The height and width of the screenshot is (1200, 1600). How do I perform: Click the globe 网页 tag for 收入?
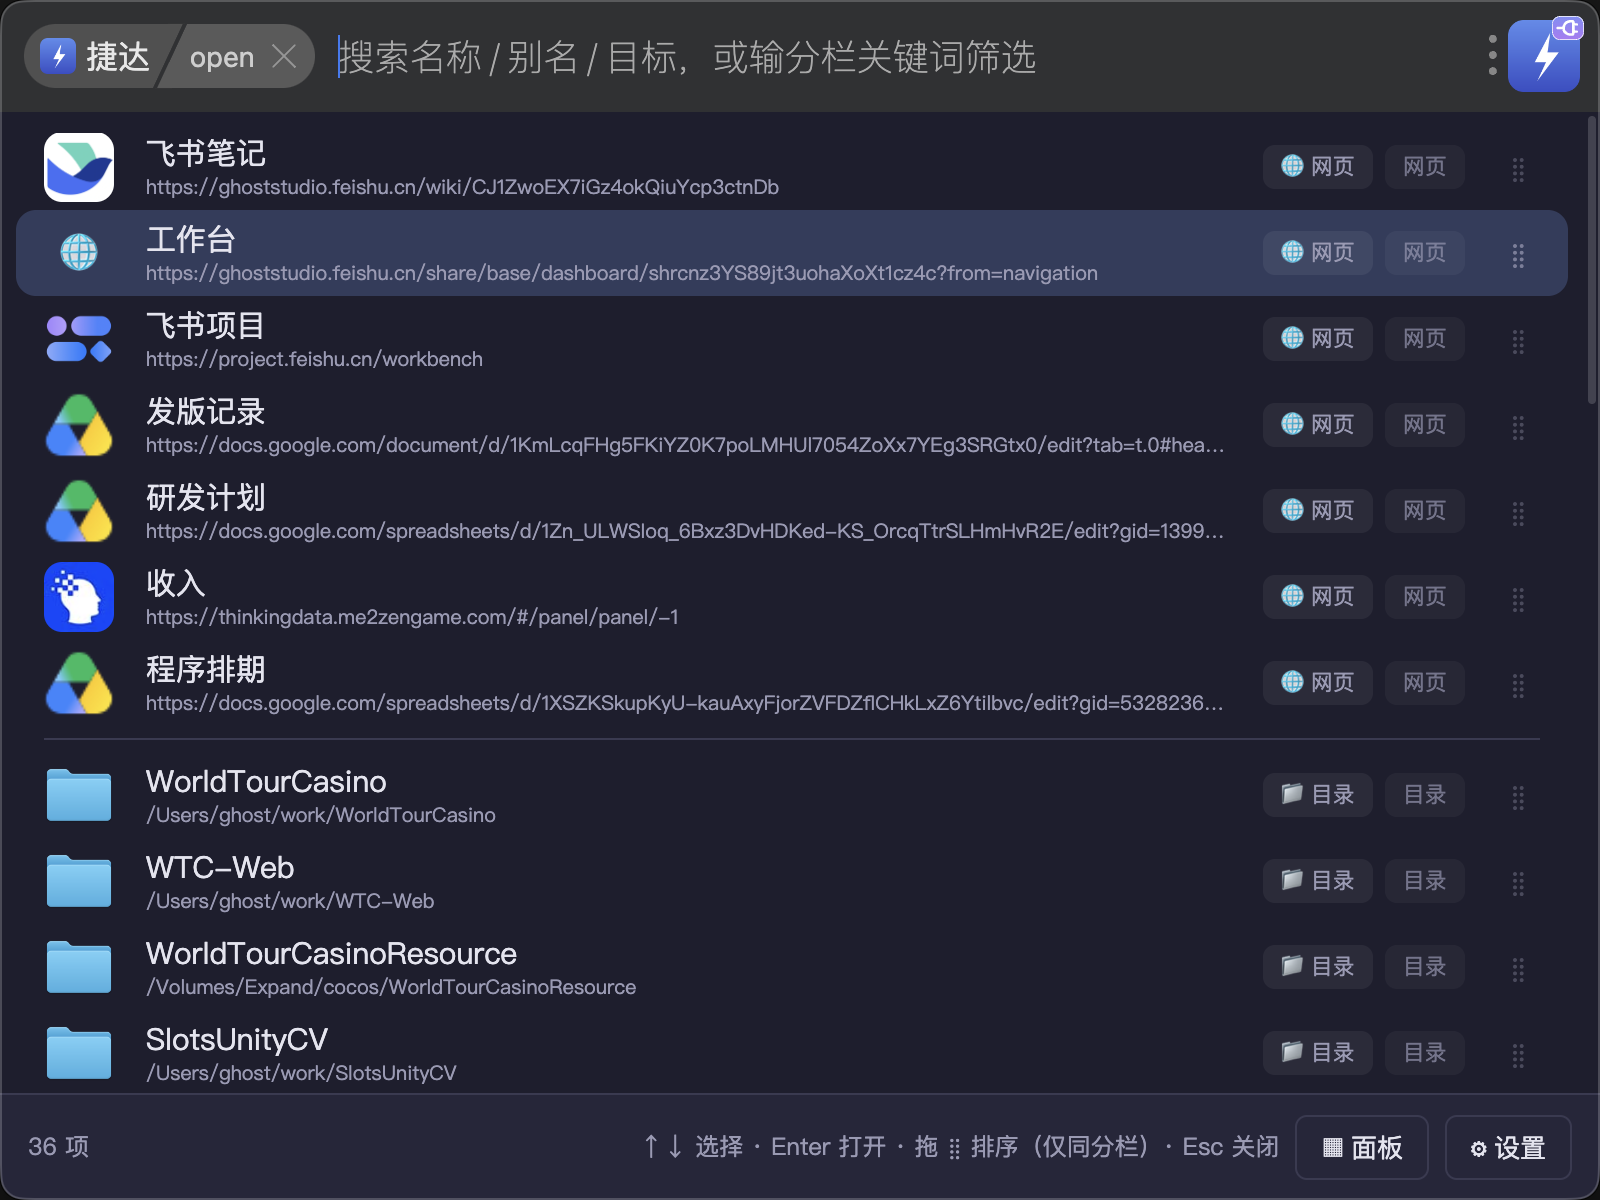1317,596
